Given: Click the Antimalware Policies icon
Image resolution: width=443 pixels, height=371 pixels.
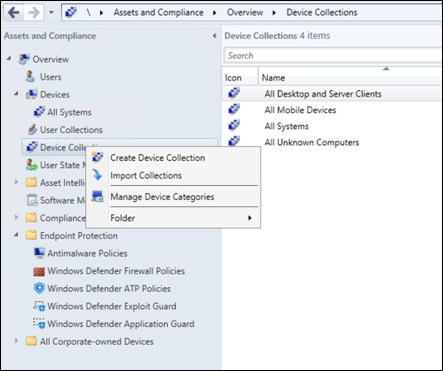Looking at the screenshot, I should 39,253.
